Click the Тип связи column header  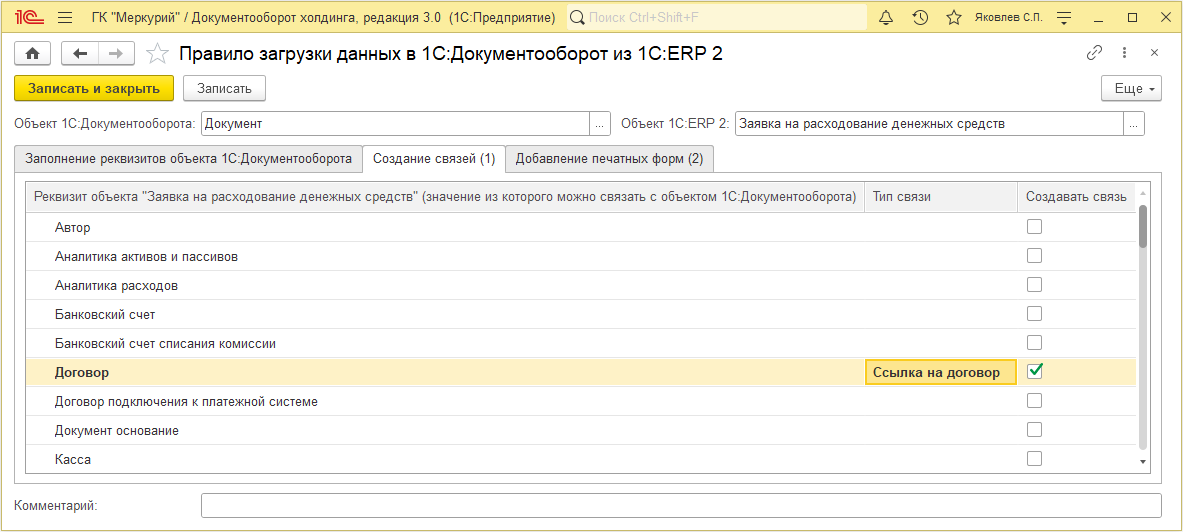(x=941, y=196)
